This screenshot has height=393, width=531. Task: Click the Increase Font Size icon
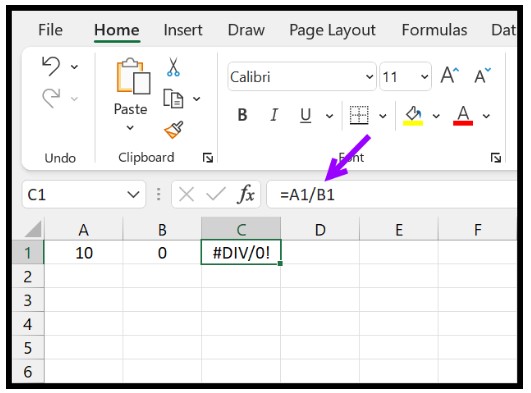point(449,75)
